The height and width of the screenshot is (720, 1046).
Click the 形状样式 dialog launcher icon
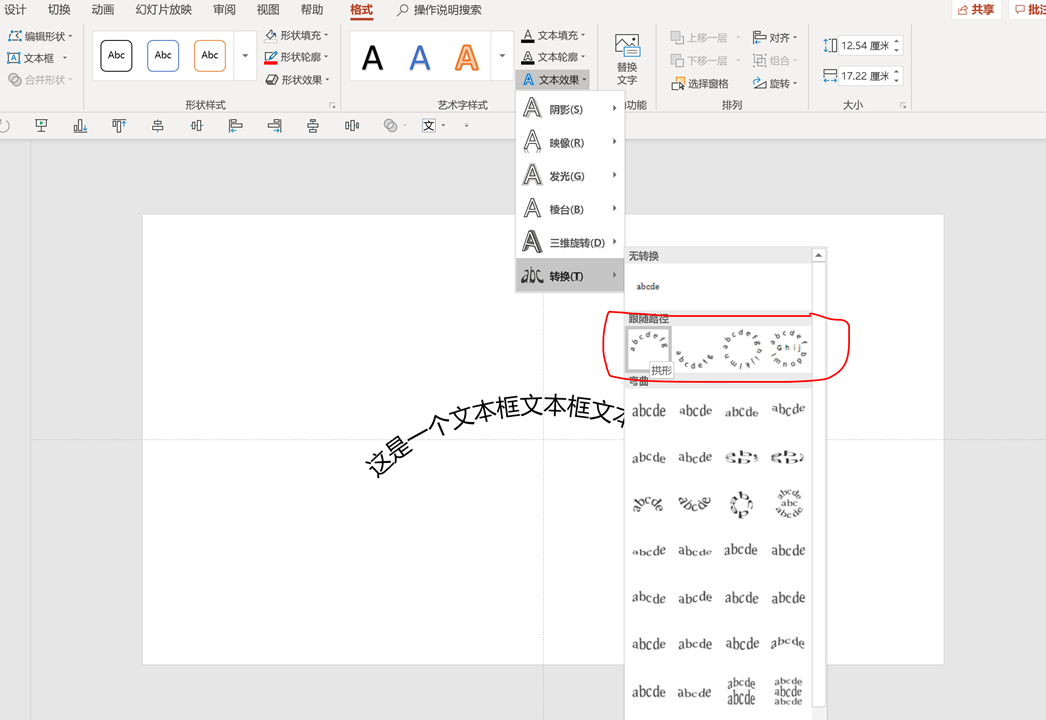(x=332, y=105)
